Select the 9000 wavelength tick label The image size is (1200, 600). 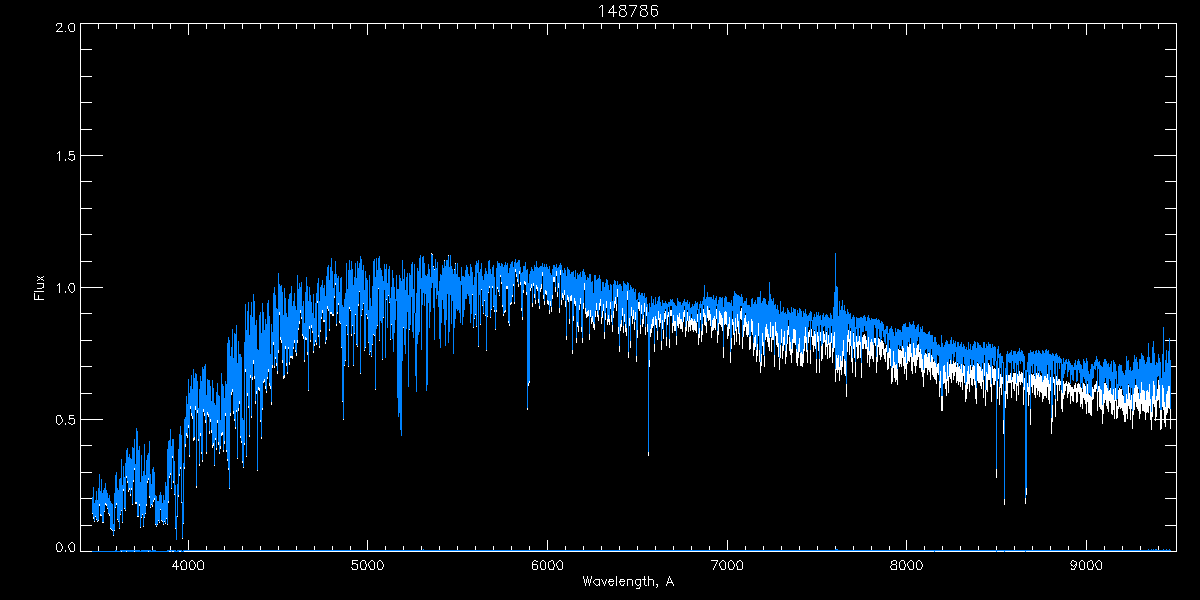1086,564
